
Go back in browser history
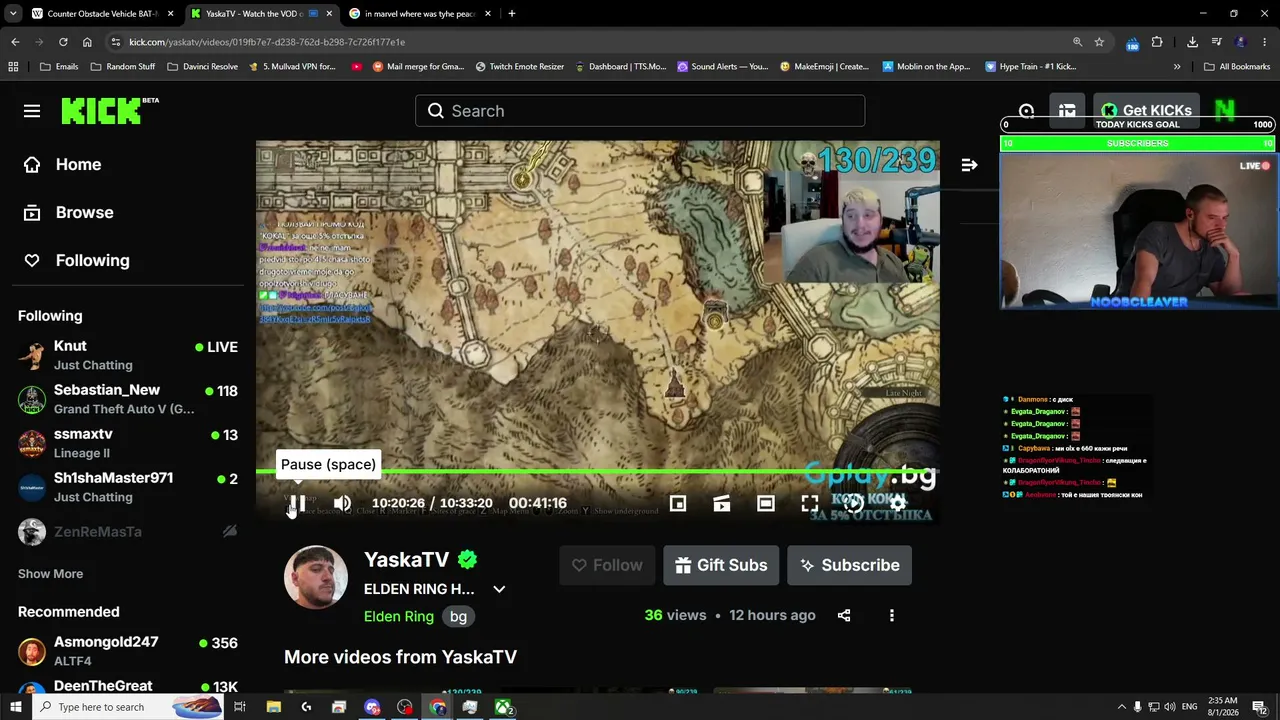(x=15, y=42)
